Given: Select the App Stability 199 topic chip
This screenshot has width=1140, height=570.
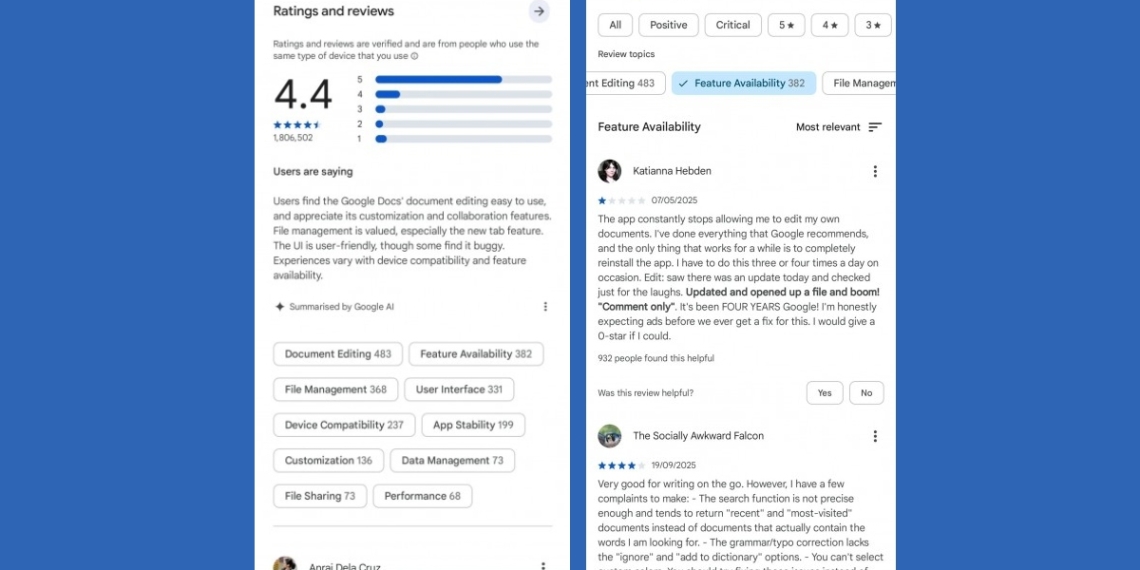Looking at the screenshot, I should (473, 425).
